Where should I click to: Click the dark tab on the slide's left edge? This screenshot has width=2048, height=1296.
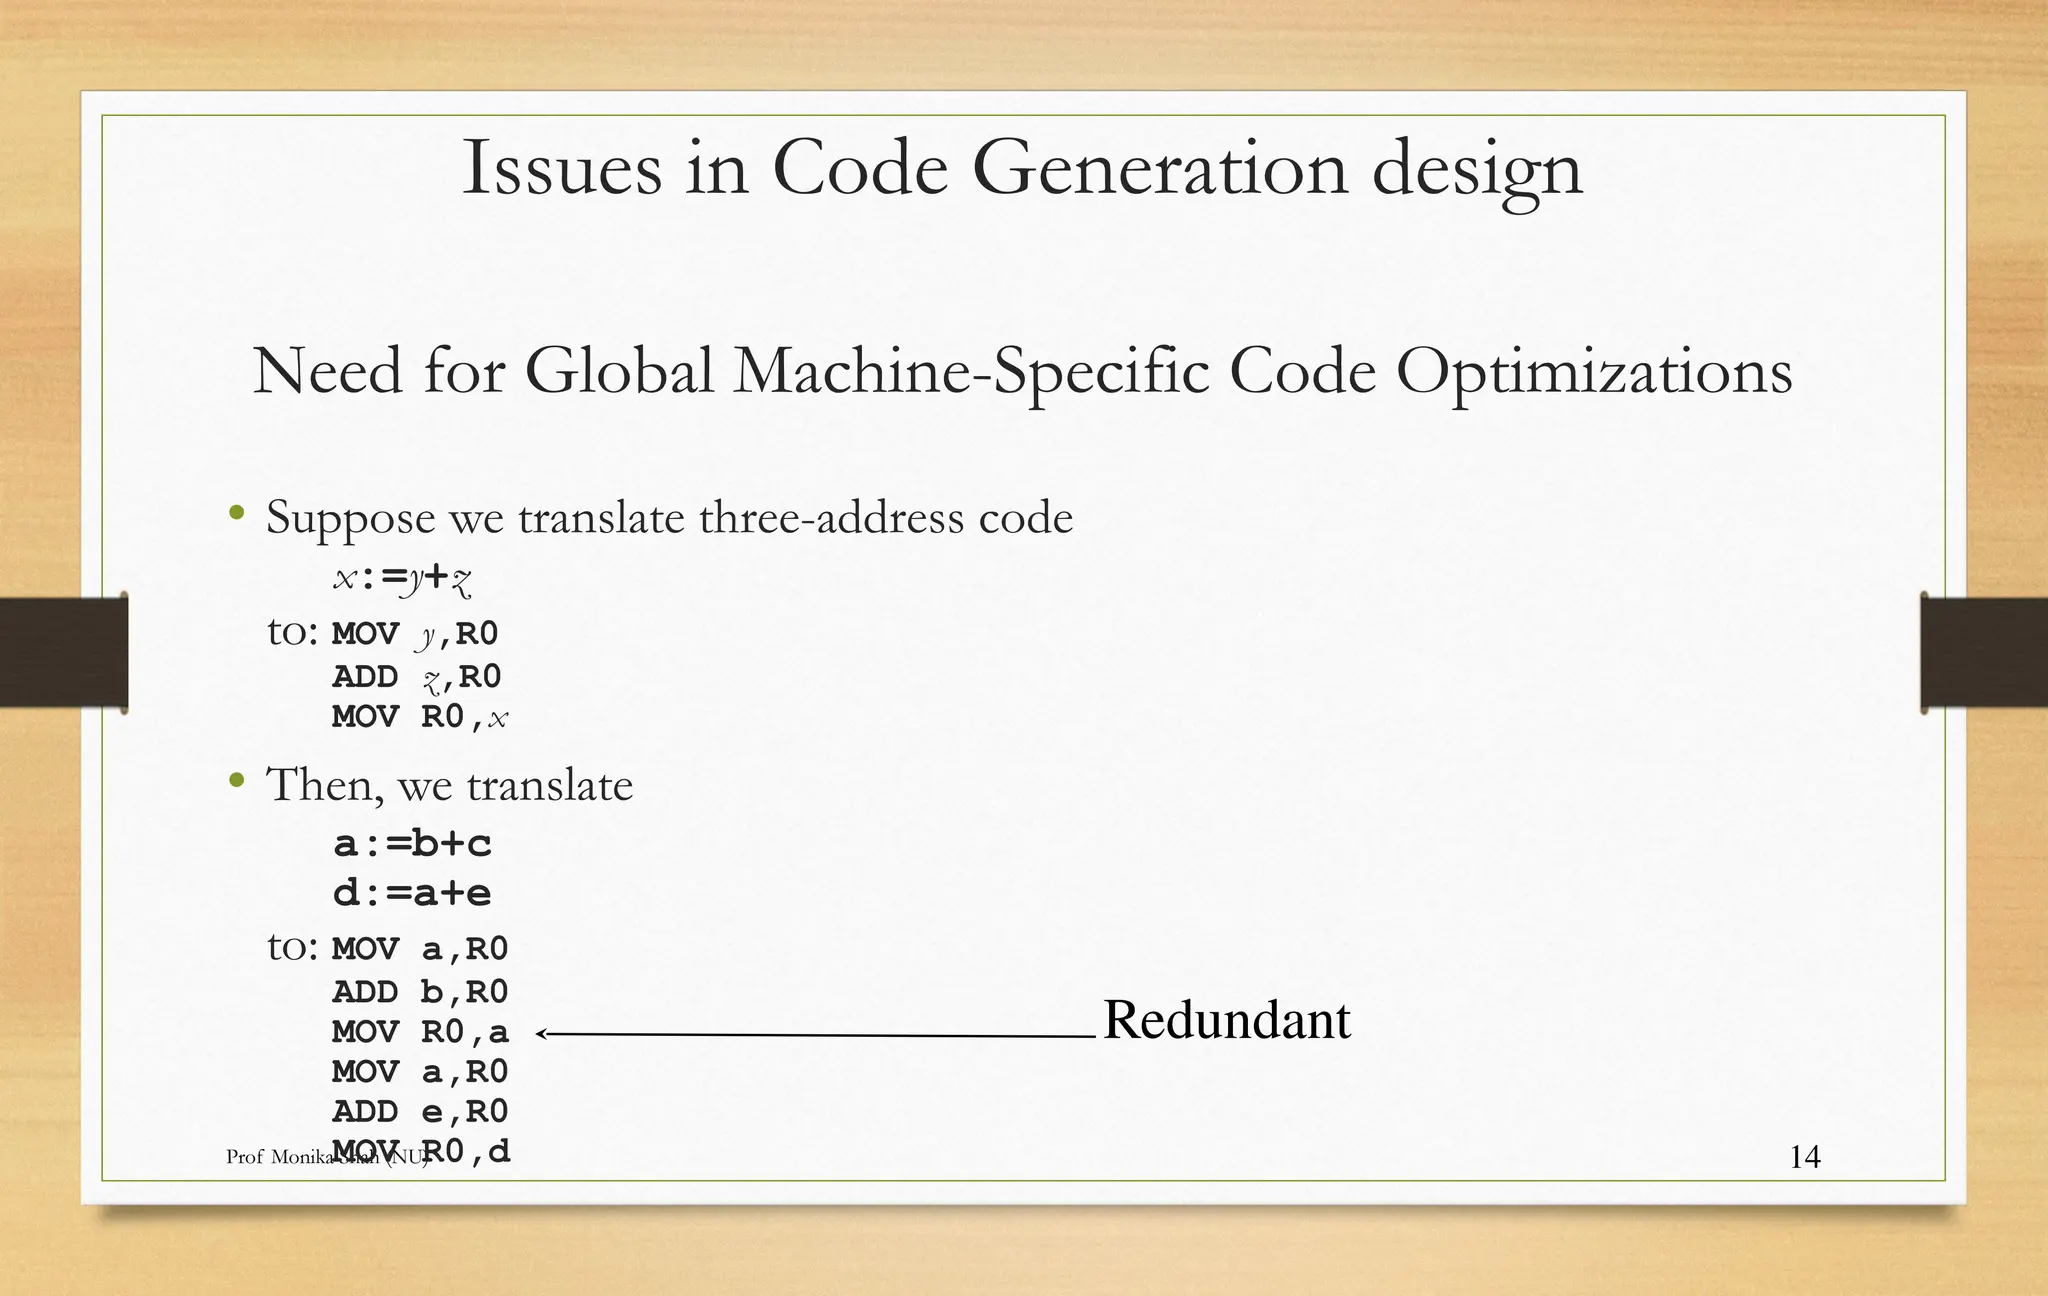64,652
